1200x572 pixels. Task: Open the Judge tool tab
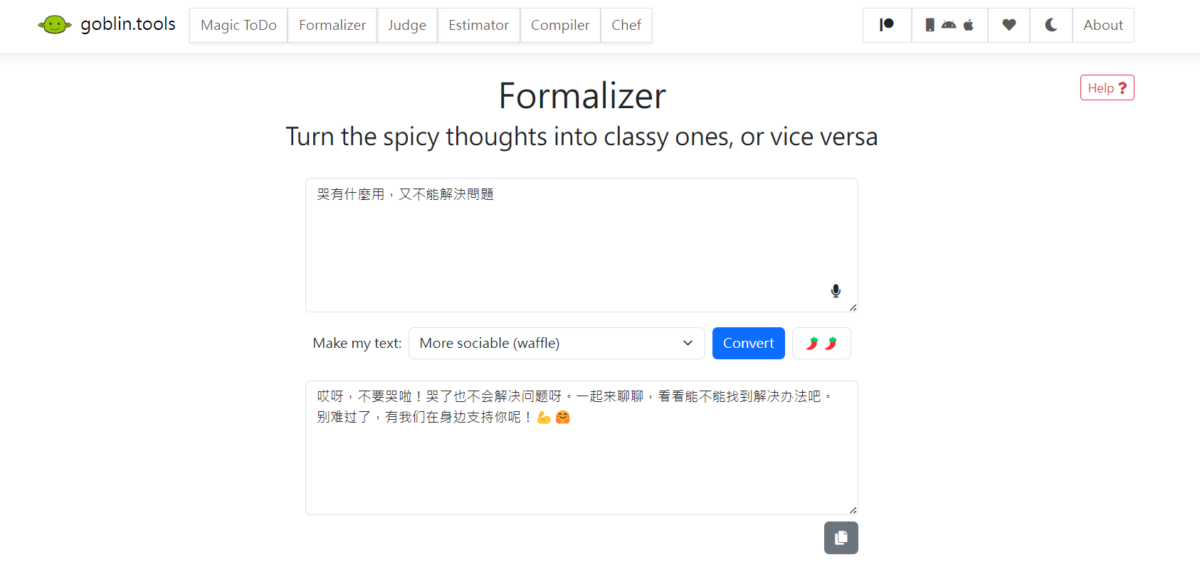point(407,25)
